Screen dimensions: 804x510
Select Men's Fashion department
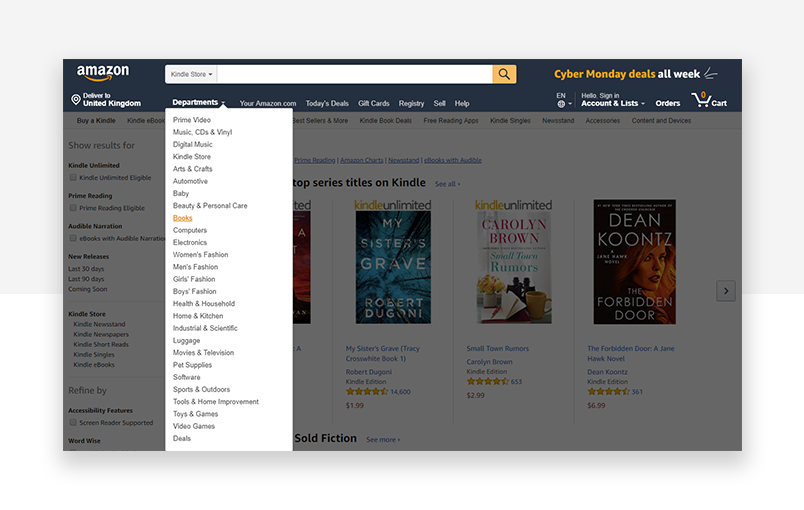pyautogui.click(x=195, y=267)
